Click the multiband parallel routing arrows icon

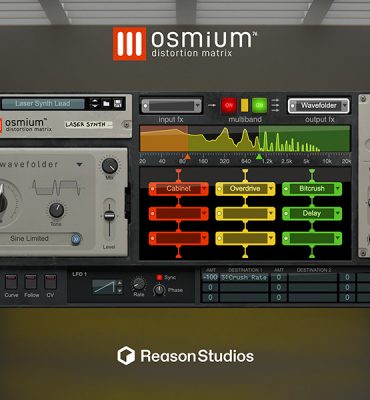pos(275,105)
